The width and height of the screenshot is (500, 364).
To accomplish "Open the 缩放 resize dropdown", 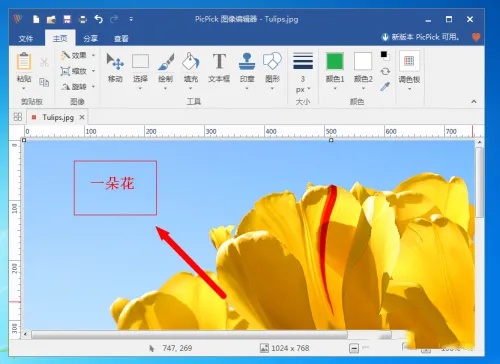I will [x=78, y=71].
